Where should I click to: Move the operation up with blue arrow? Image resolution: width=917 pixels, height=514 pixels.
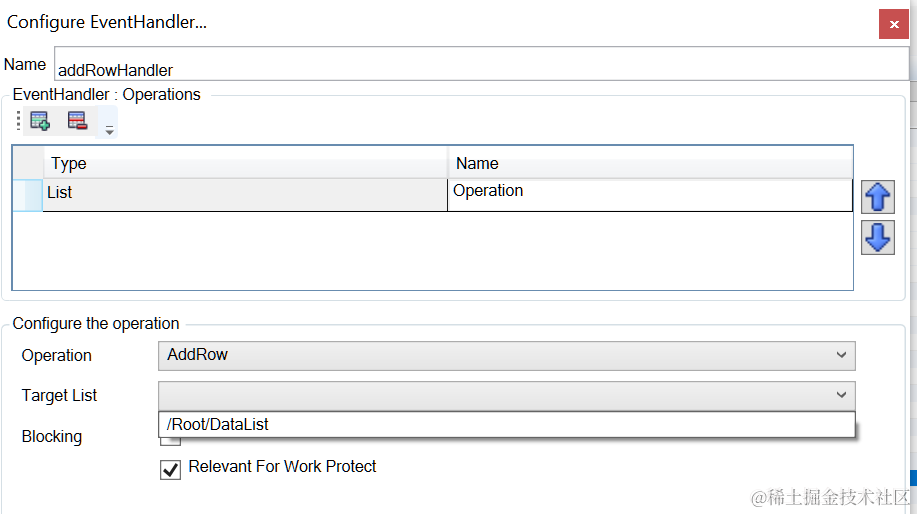[x=877, y=197]
